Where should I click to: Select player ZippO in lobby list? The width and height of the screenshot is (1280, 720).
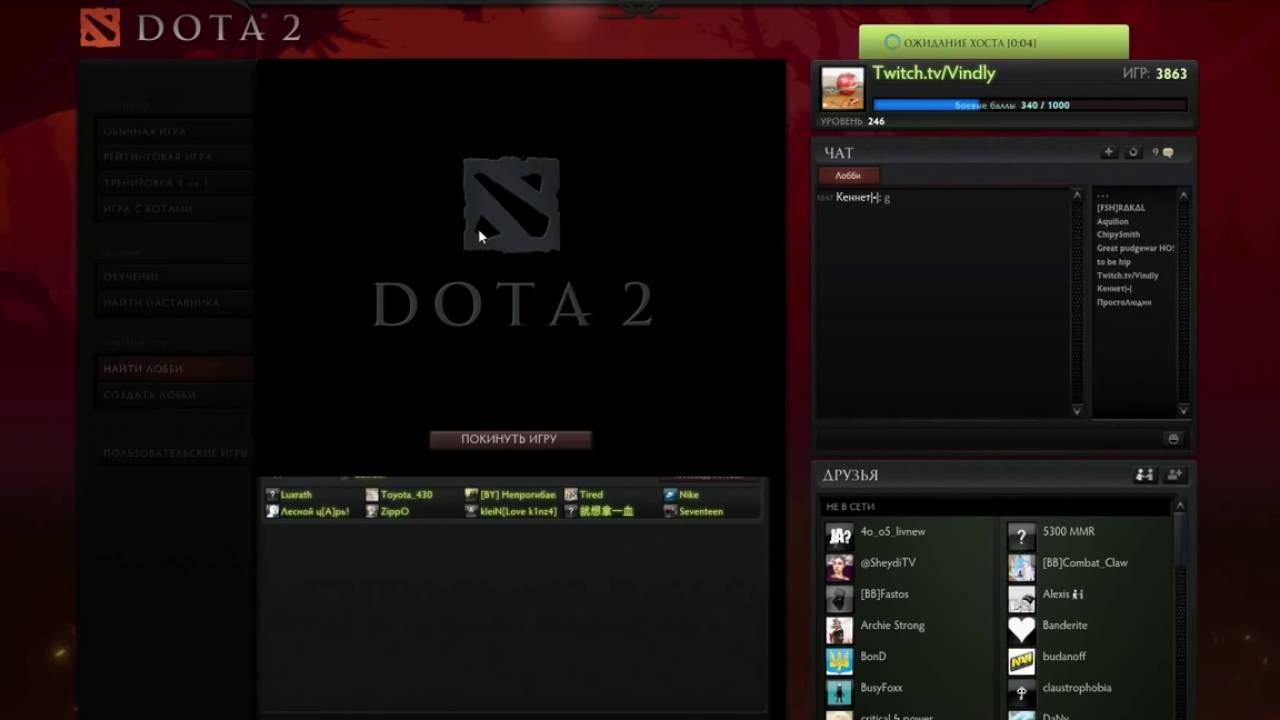tap(394, 511)
